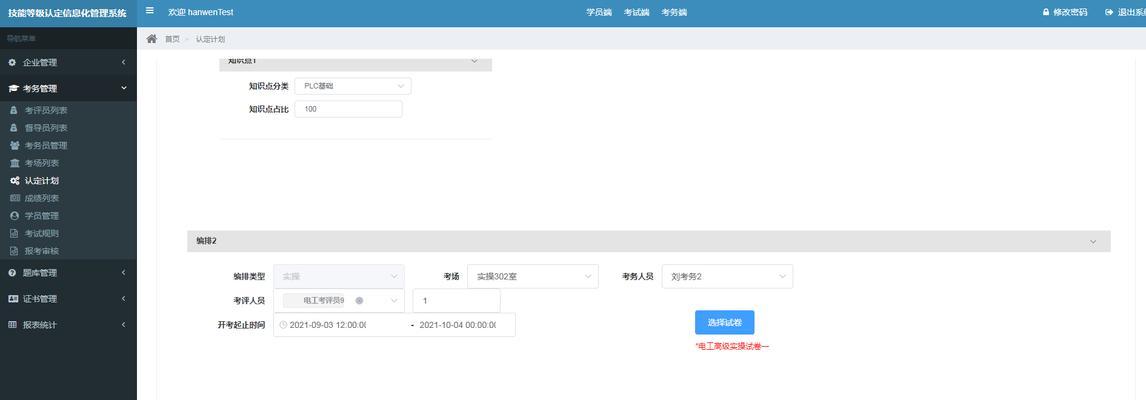Click the logout arrow icon

point(1109,12)
